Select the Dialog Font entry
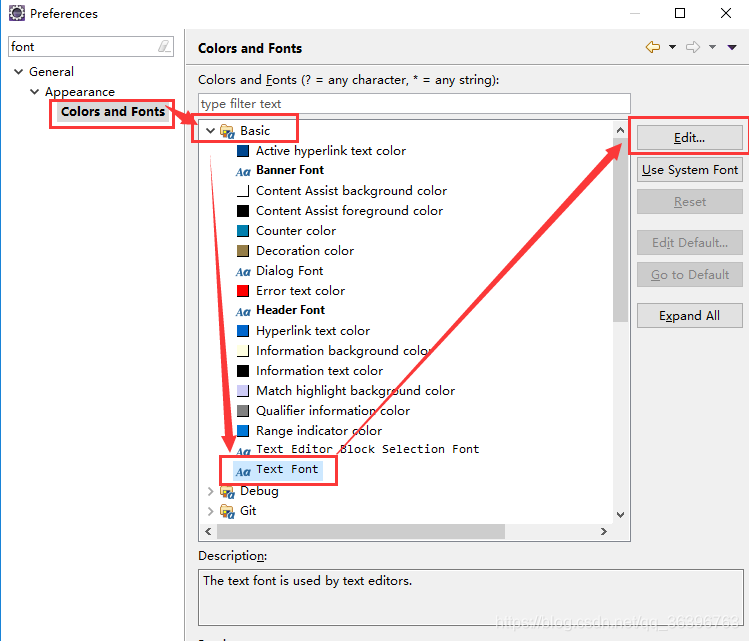749x641 pixels. (289, 271)
